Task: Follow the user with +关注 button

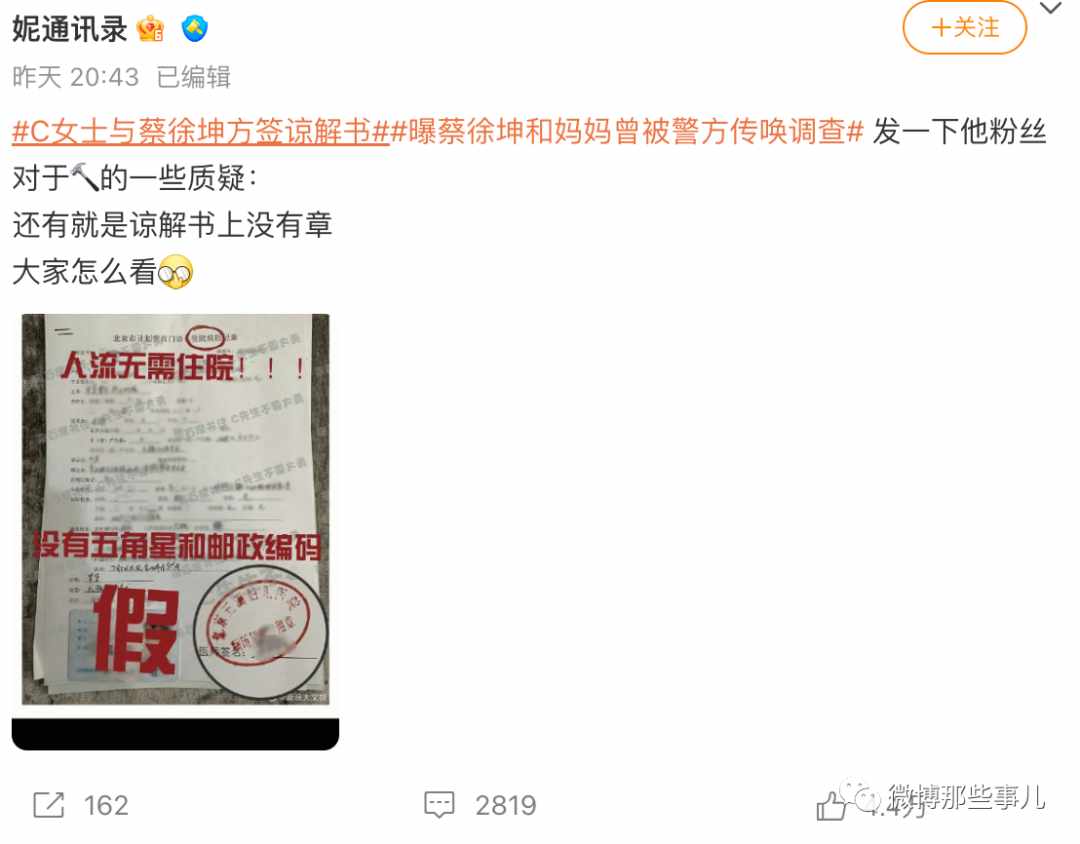Action: [964, 28]
